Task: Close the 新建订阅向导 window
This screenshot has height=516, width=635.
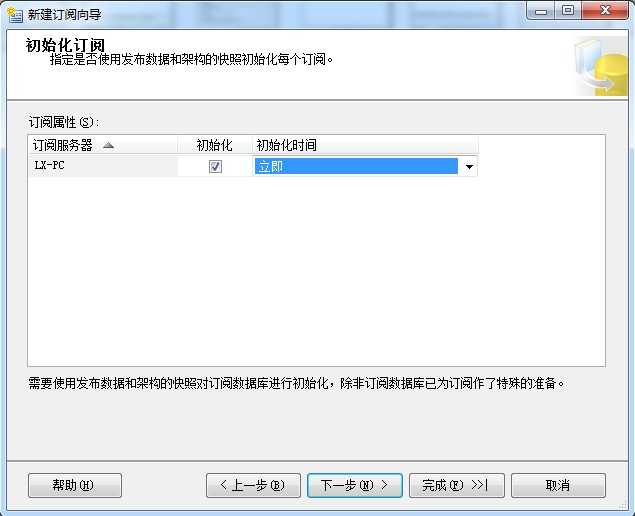Action: pyautogui.click(x=605, y=11)
